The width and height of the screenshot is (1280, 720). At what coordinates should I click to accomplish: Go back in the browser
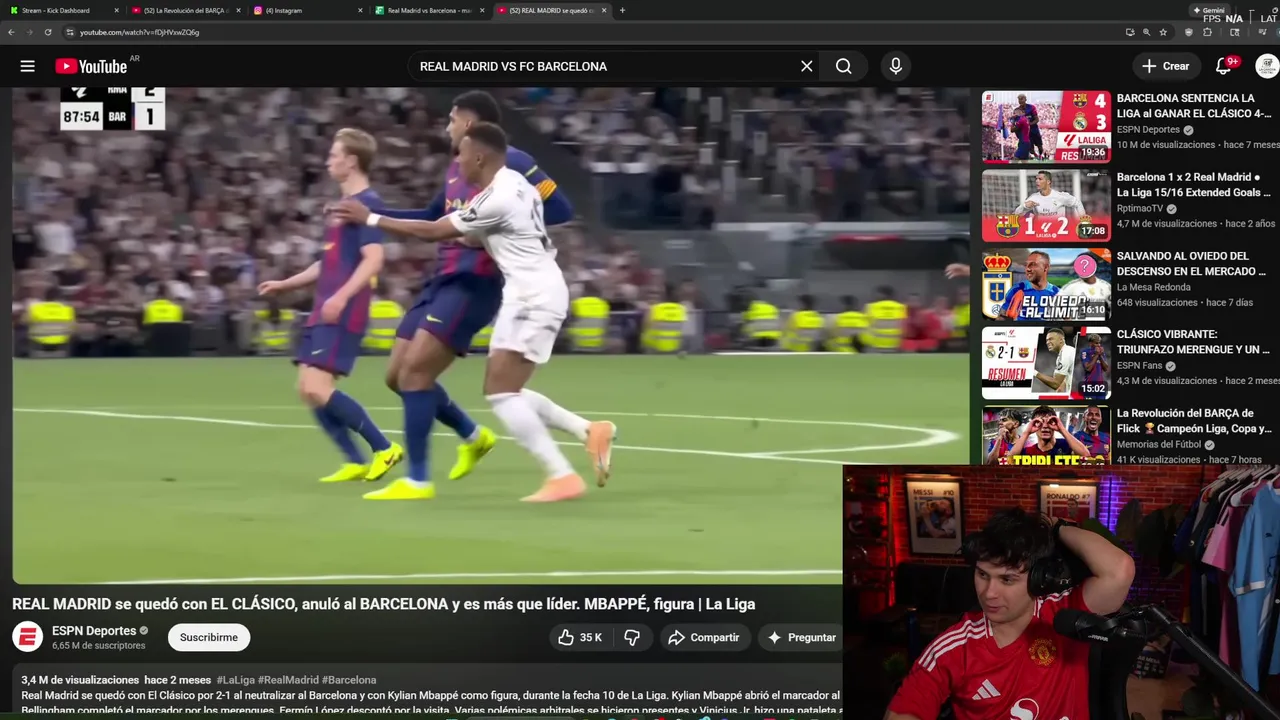[x=11, y=32]
